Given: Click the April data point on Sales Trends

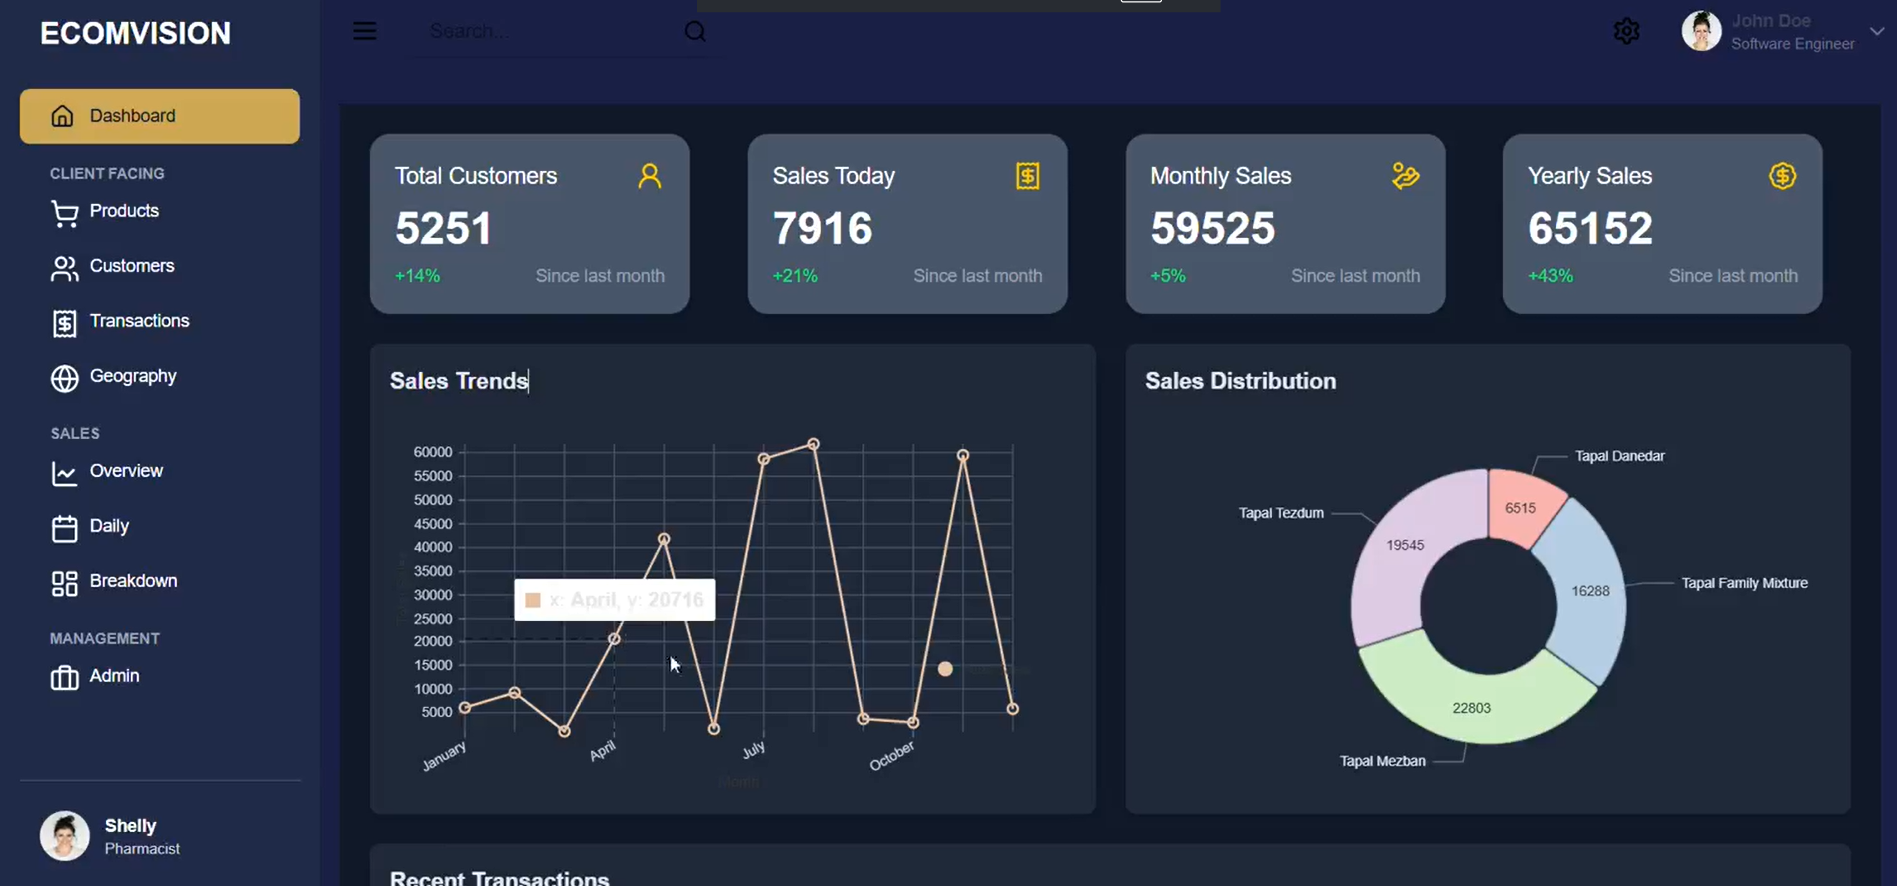Looking at the screenshot, I should (x=614, y=639).
